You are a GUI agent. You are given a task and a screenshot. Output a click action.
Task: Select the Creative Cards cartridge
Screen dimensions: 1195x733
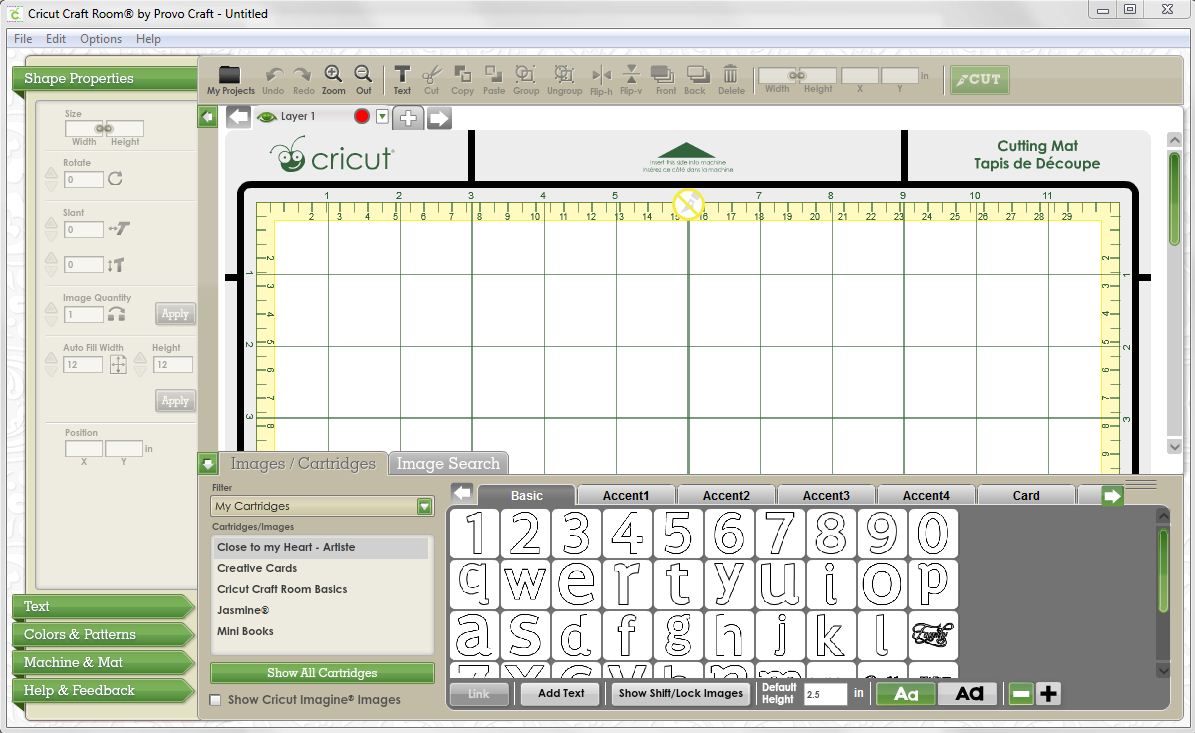257,568
